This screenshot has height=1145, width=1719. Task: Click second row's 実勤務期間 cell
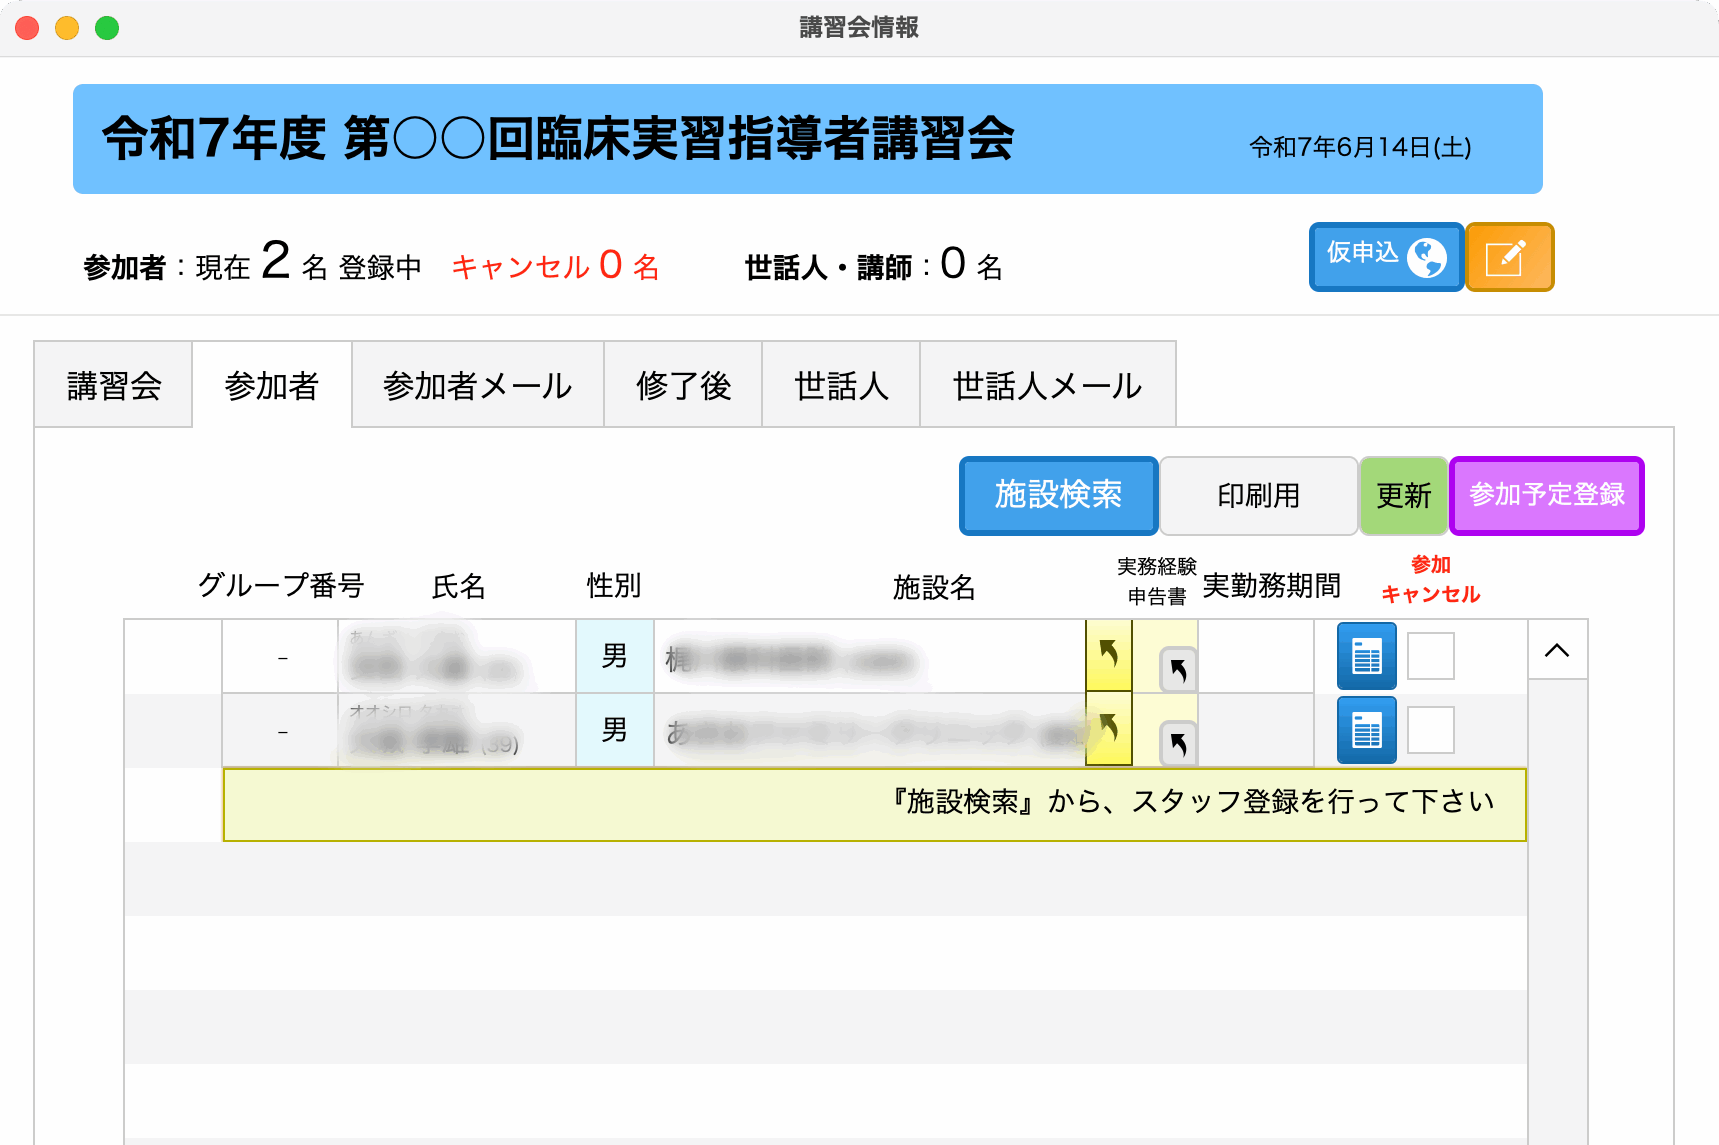[x=1256, y=730]
